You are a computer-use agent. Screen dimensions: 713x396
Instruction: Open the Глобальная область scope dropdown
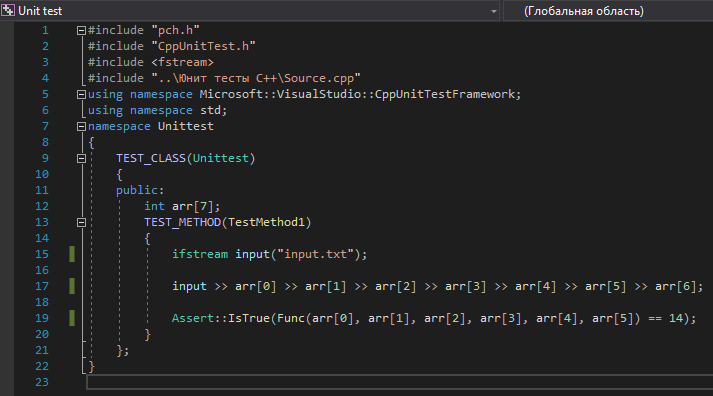click(608, 11)
